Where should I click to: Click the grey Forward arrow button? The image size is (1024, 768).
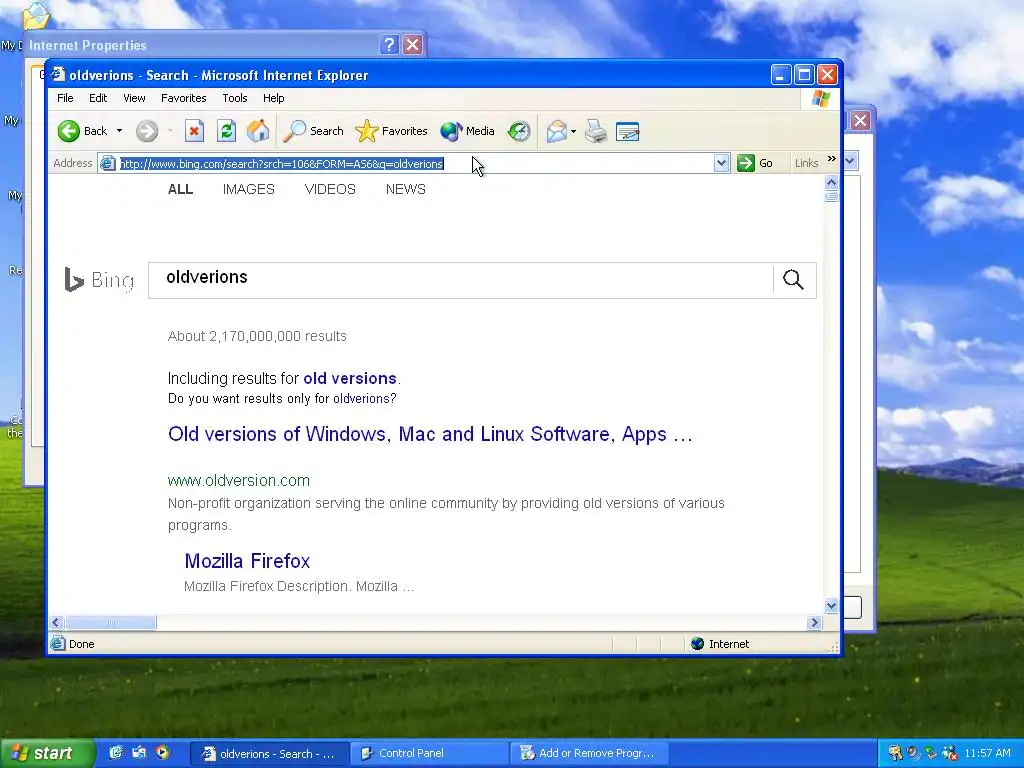click(x=147, y=131)
